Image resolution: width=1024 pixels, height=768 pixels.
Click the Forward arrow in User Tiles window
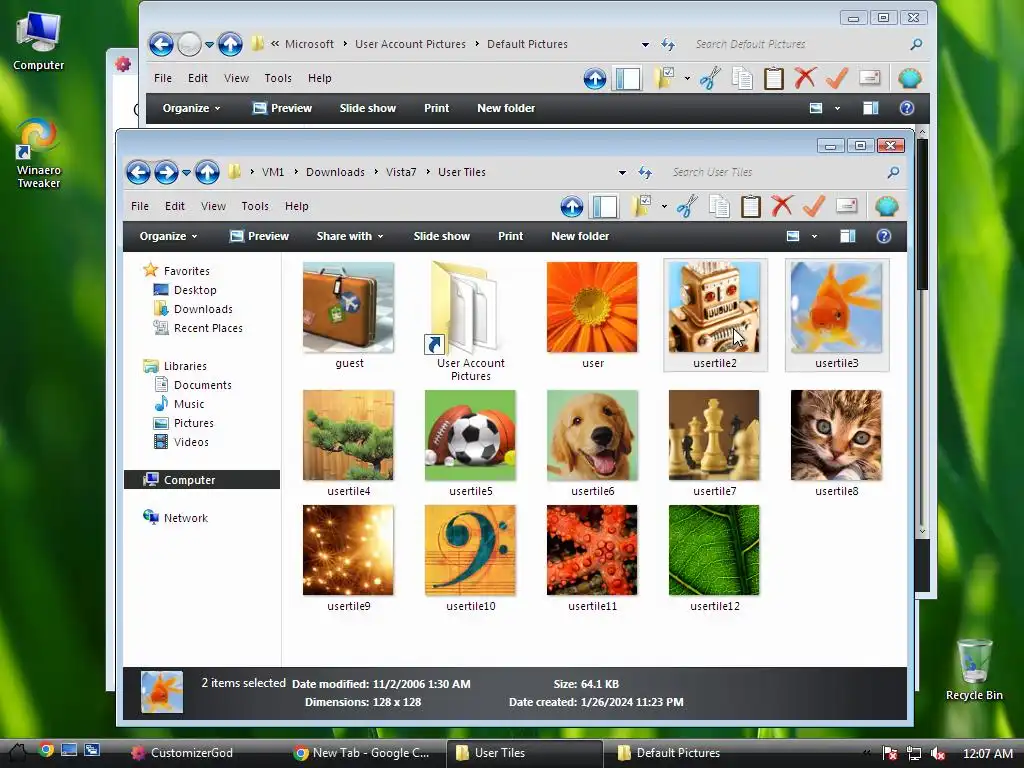point(166,172)
